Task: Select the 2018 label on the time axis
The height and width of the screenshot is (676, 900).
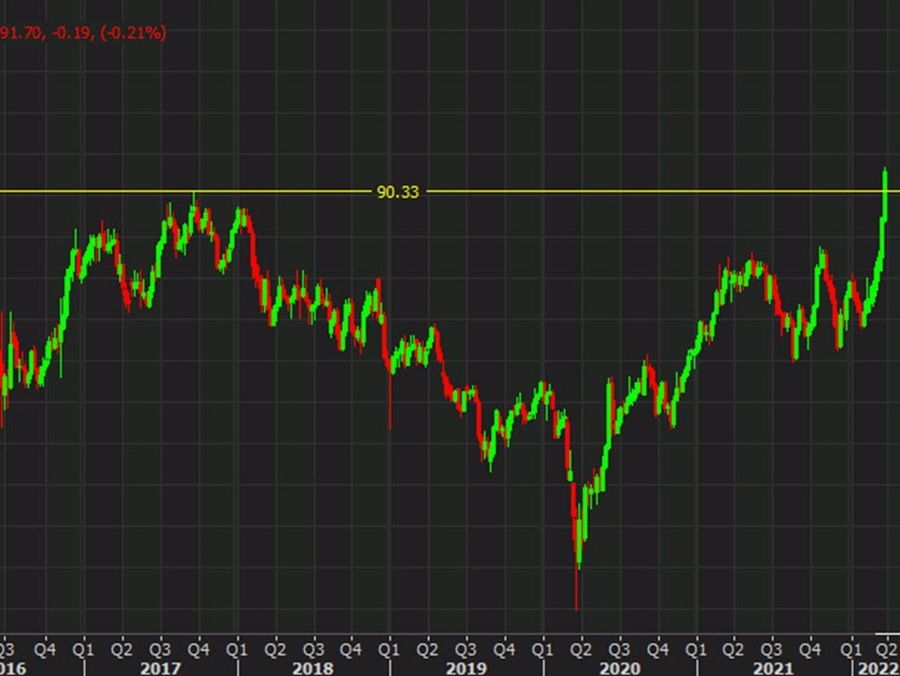Action: [x=312, y=667]
